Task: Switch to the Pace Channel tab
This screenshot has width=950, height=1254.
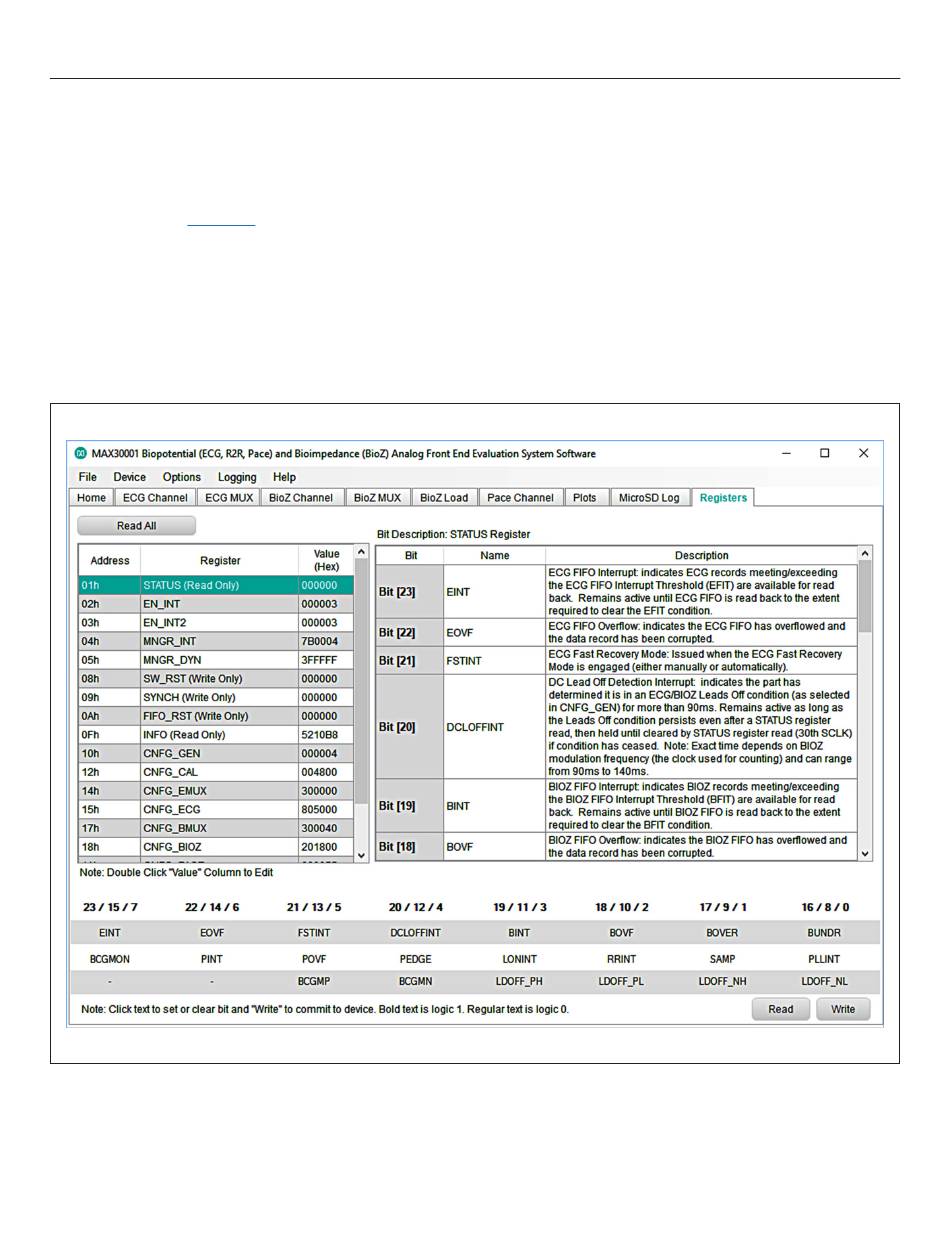Action: point(520,497)
